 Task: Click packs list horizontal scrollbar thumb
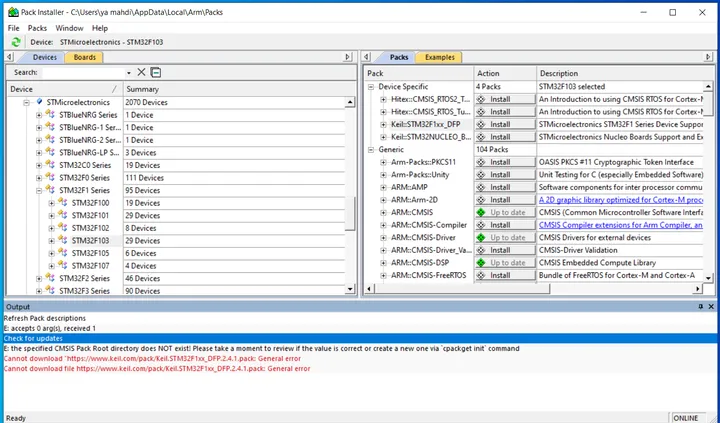click(461, 289)
